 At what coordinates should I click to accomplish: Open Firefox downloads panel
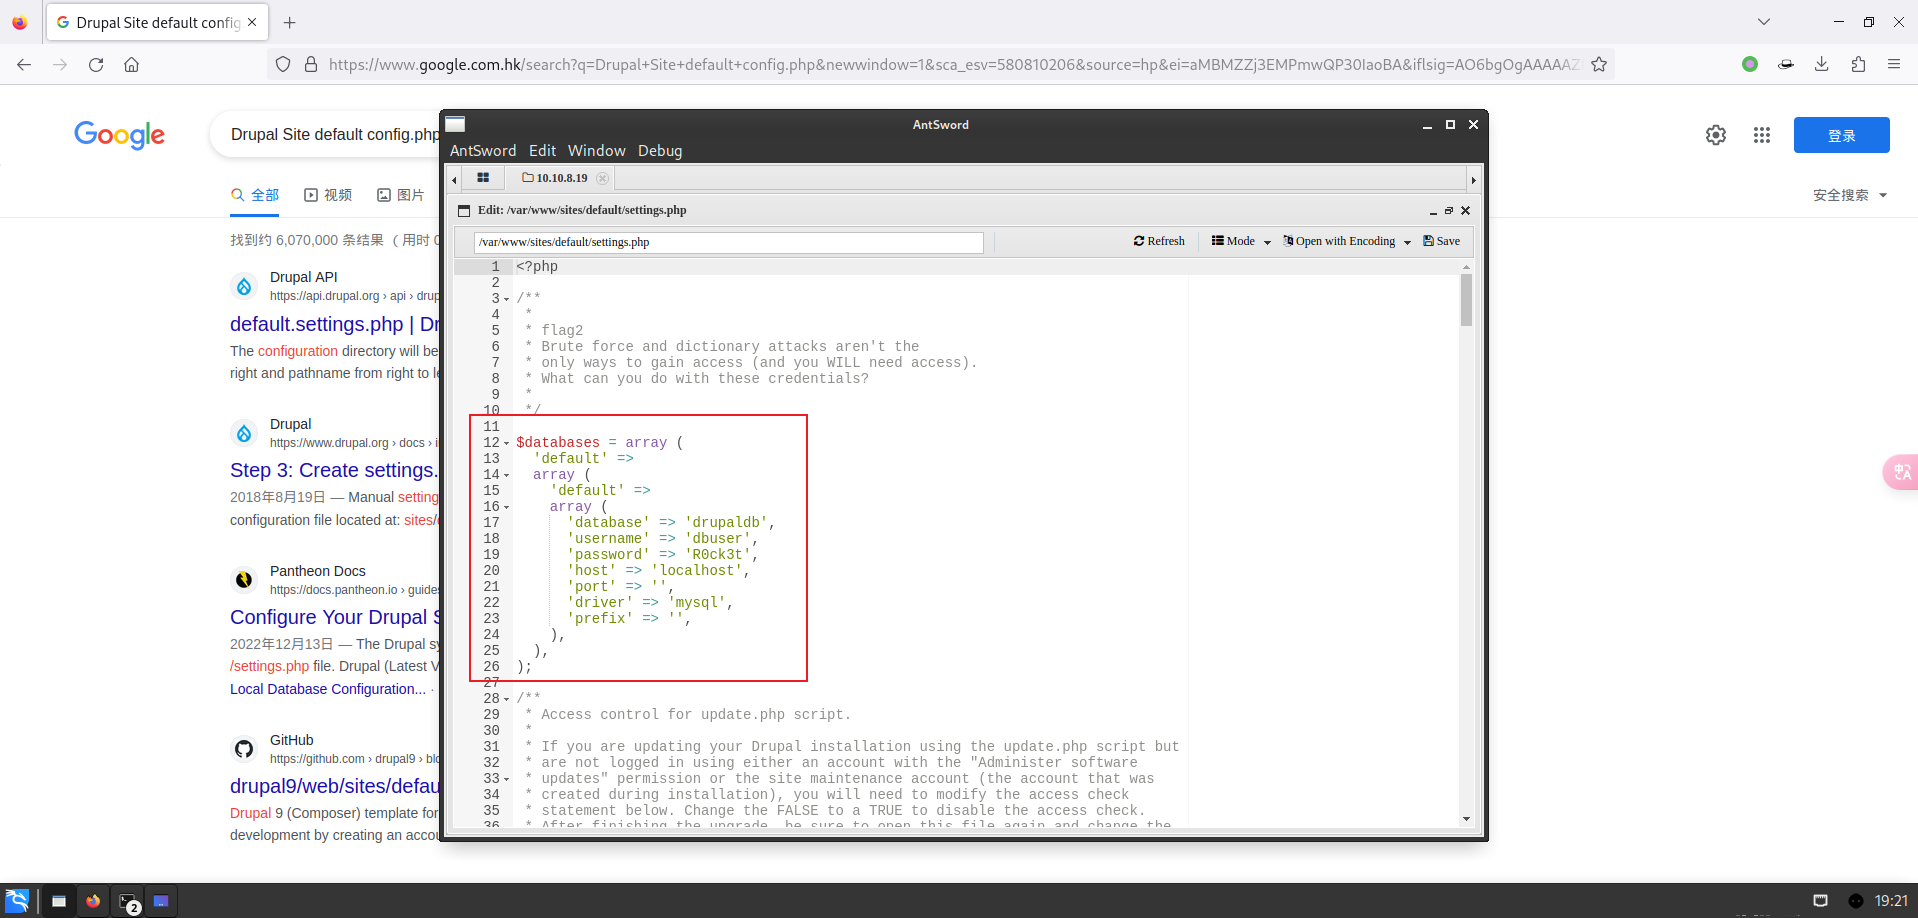(1822, 64)
